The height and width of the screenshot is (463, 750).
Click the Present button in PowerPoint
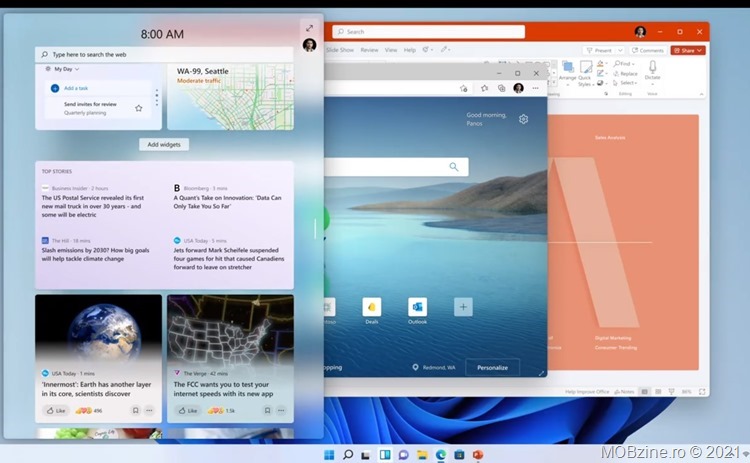point(599,50)
